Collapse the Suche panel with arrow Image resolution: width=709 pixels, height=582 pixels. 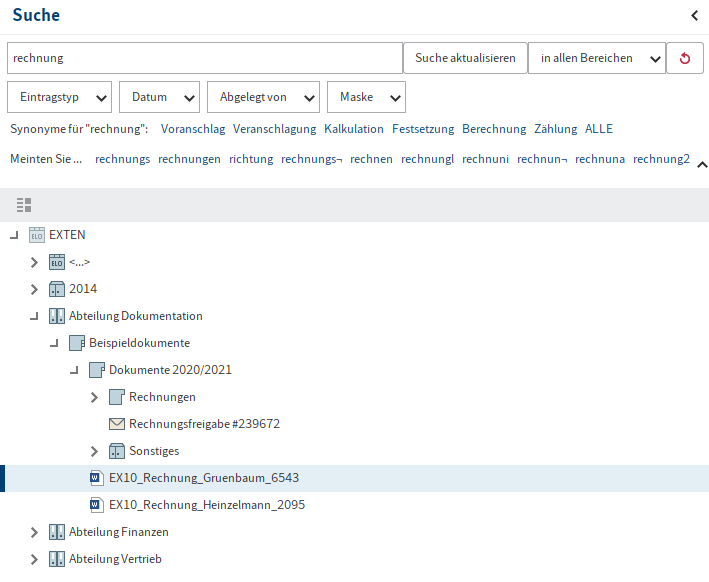pyautogui.click(x=695, y=16)
